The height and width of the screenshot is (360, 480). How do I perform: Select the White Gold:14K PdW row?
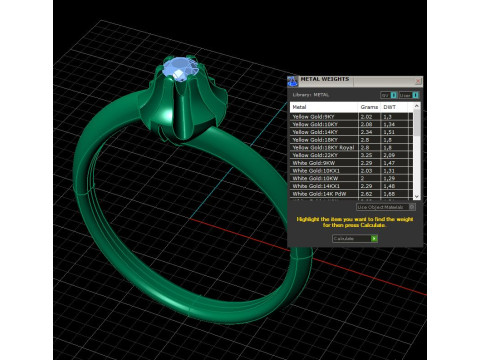(x=351, y=194)
